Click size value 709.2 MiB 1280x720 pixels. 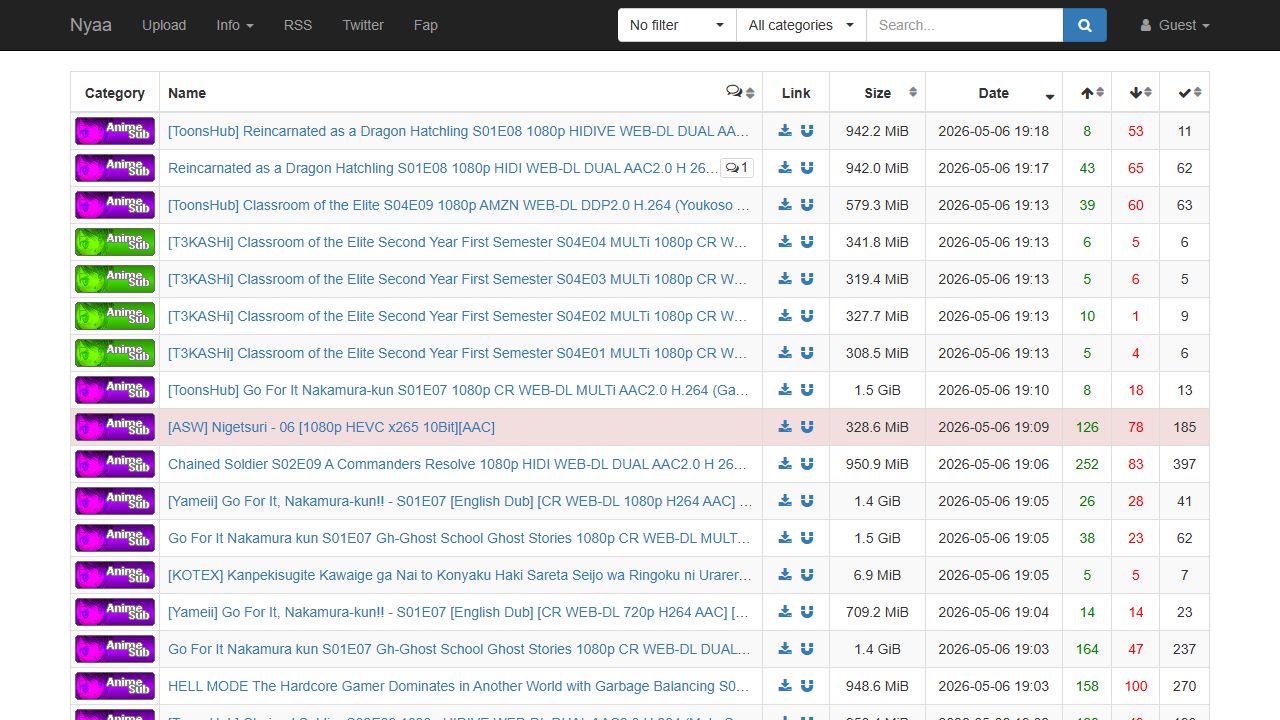pyautogui.click(x=877, y=612)
